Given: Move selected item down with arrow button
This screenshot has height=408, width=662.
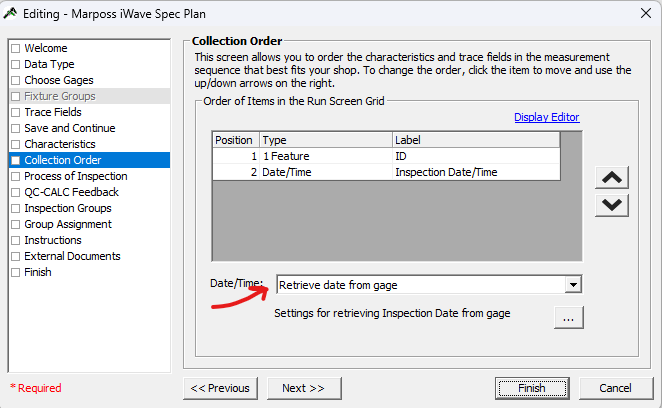Looking at the screenshot, I should tap(612, 205).
